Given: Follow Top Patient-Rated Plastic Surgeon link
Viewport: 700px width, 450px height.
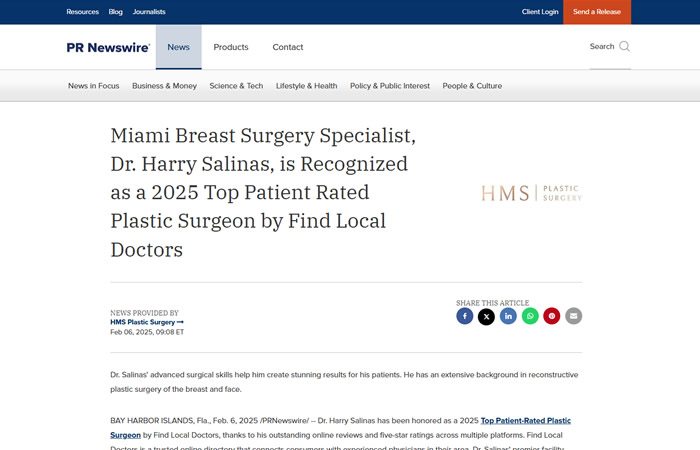Looking at the screenshot, I should [x=525, y=421].
